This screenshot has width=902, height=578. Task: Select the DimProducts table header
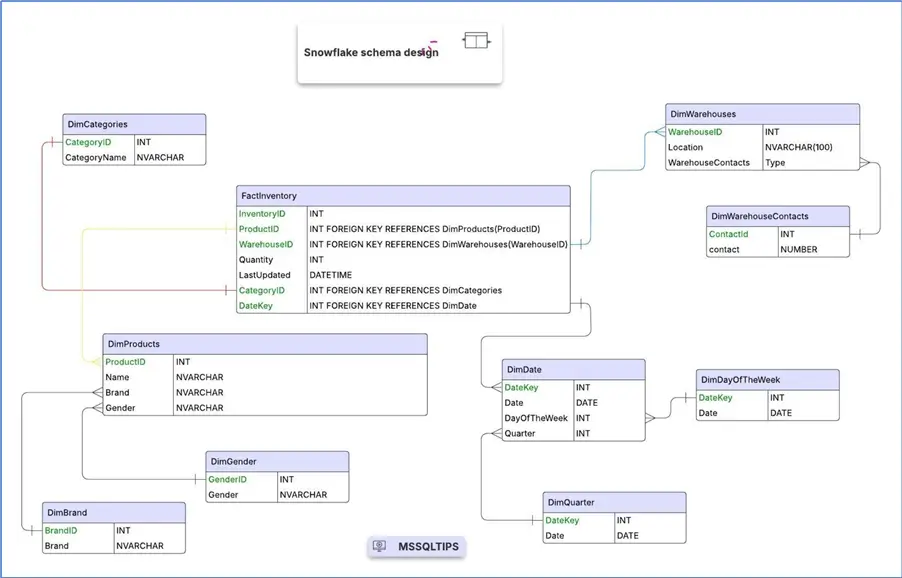coord(265,344)
